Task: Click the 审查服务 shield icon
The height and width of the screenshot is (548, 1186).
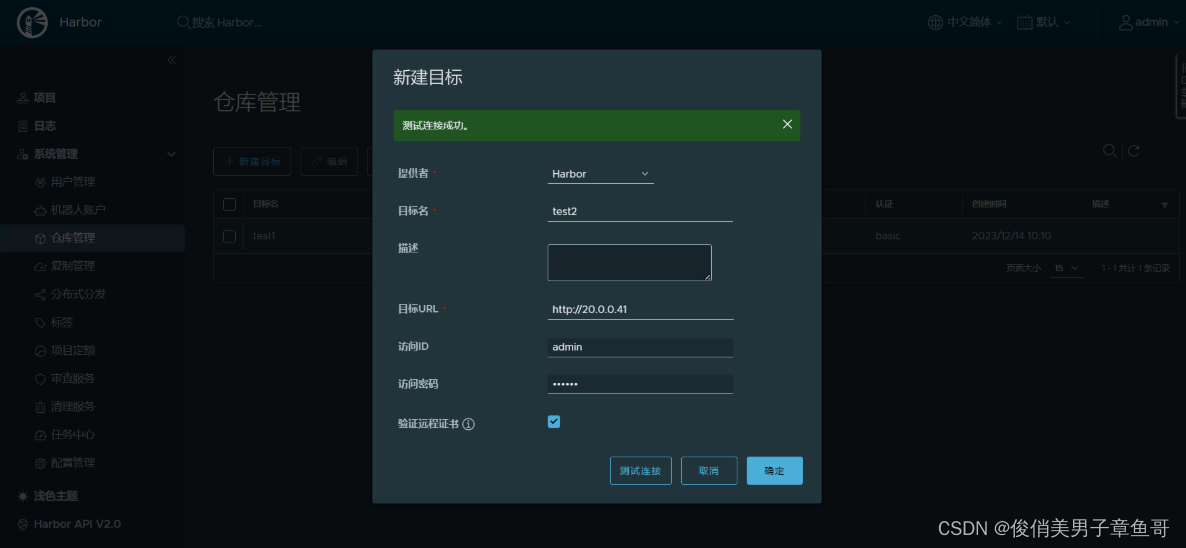Action: click(40, 379)
